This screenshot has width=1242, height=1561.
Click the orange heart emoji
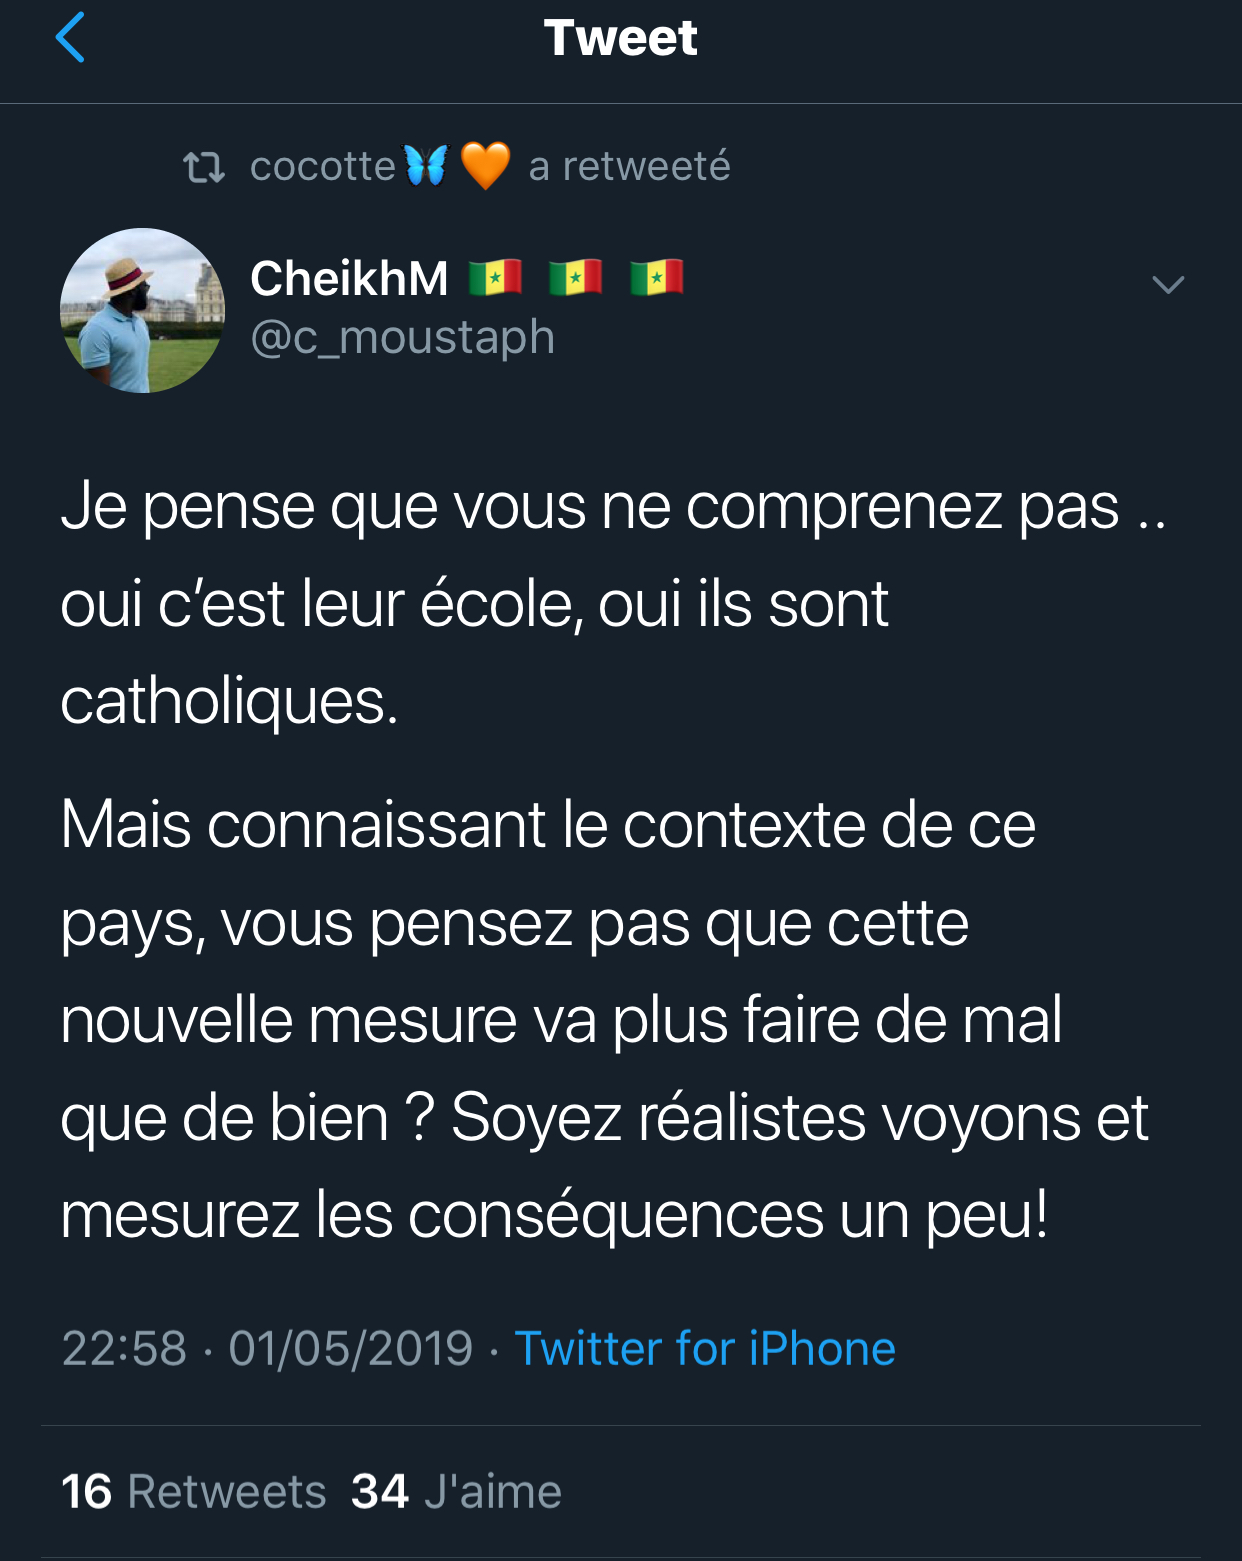click(485, 165)
